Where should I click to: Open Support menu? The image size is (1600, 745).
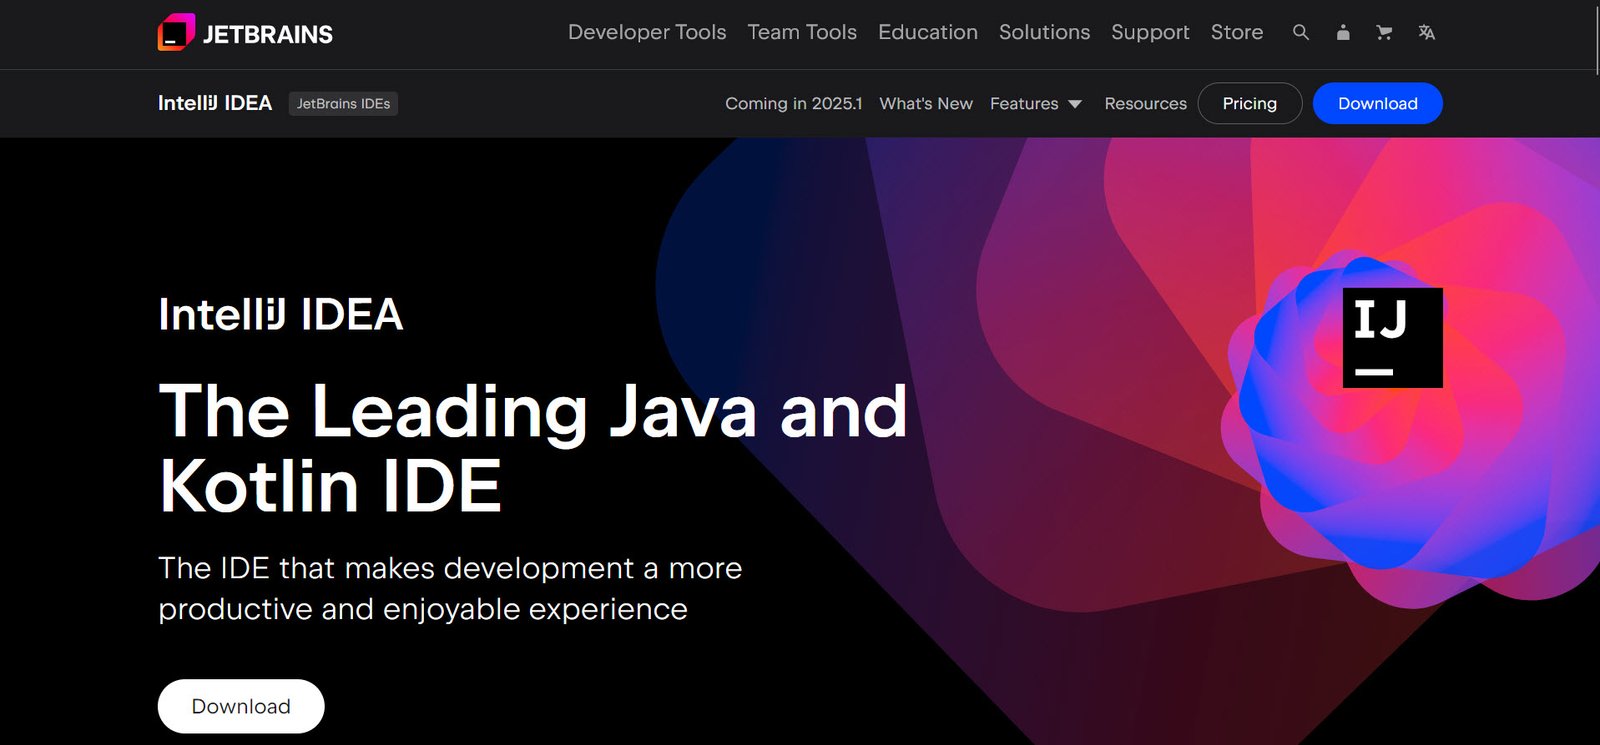click(x=1150, y=32)
